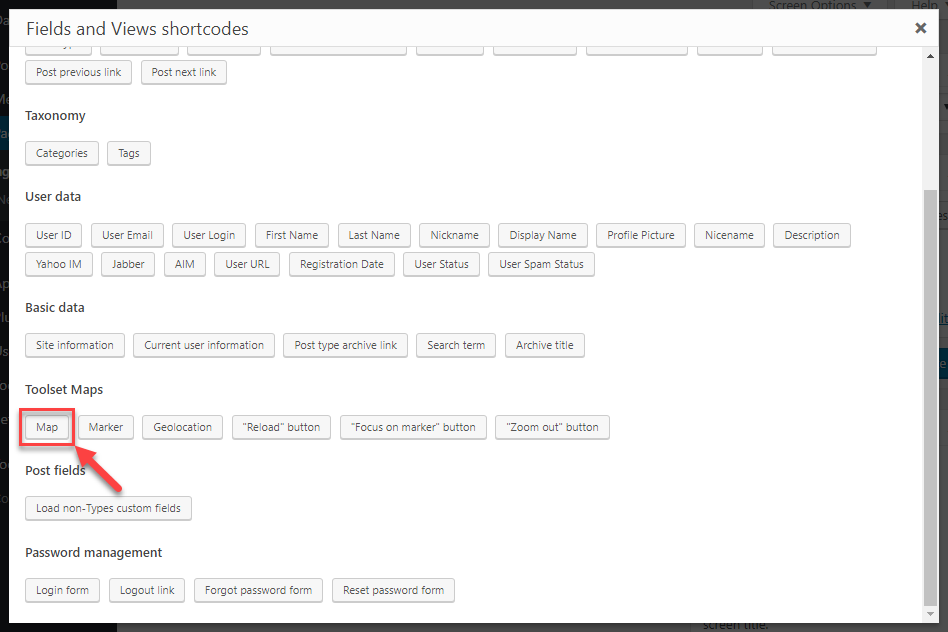Screen dimensions: 948x632
Task: Select the User Email shortcode button
Action: (127, 235)
